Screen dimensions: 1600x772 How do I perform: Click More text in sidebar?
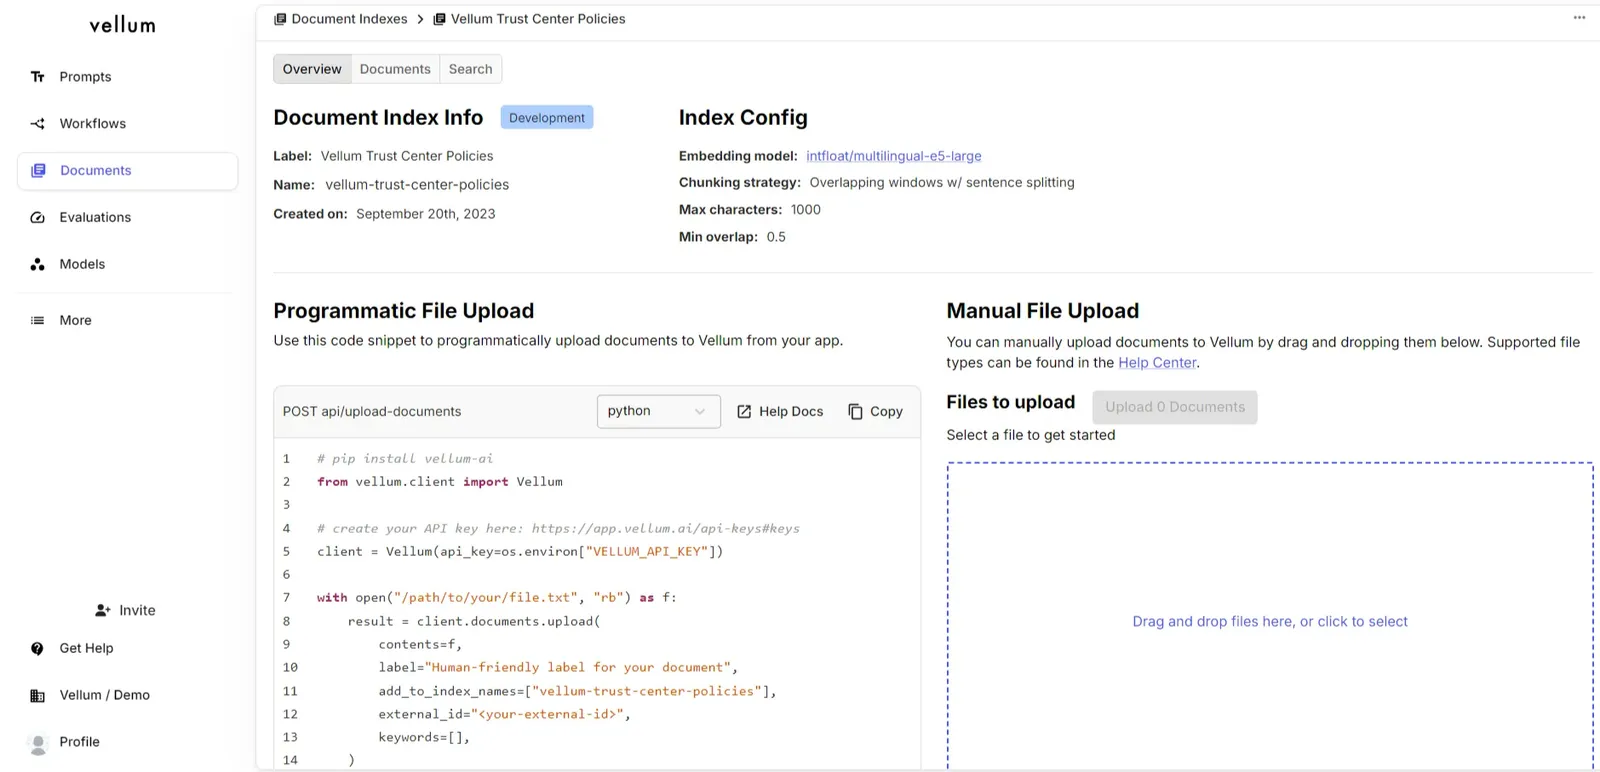coord(75,321)
